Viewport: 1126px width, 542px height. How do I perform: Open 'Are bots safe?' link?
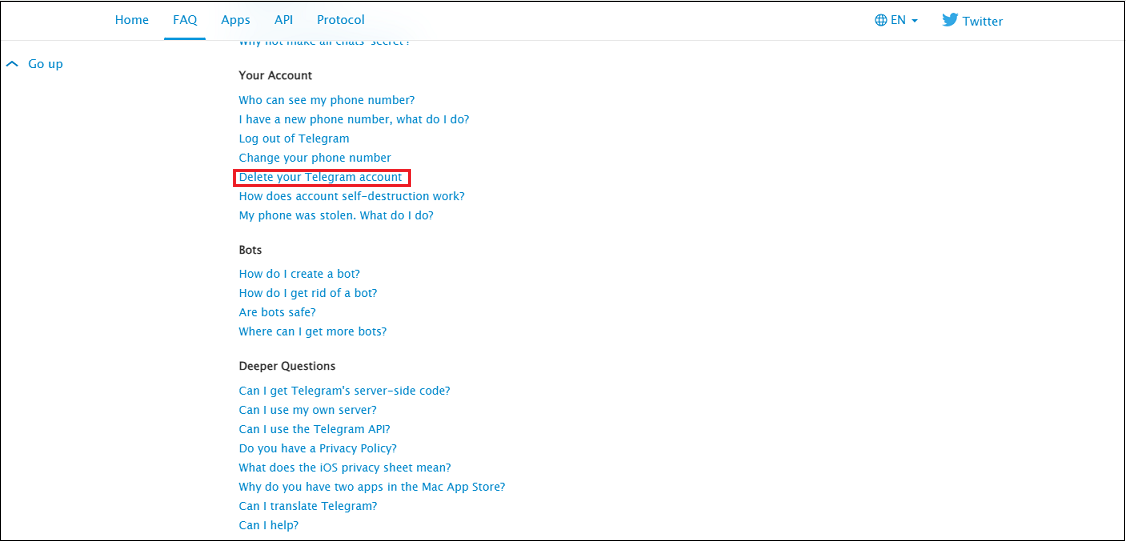tap(277, 312)
